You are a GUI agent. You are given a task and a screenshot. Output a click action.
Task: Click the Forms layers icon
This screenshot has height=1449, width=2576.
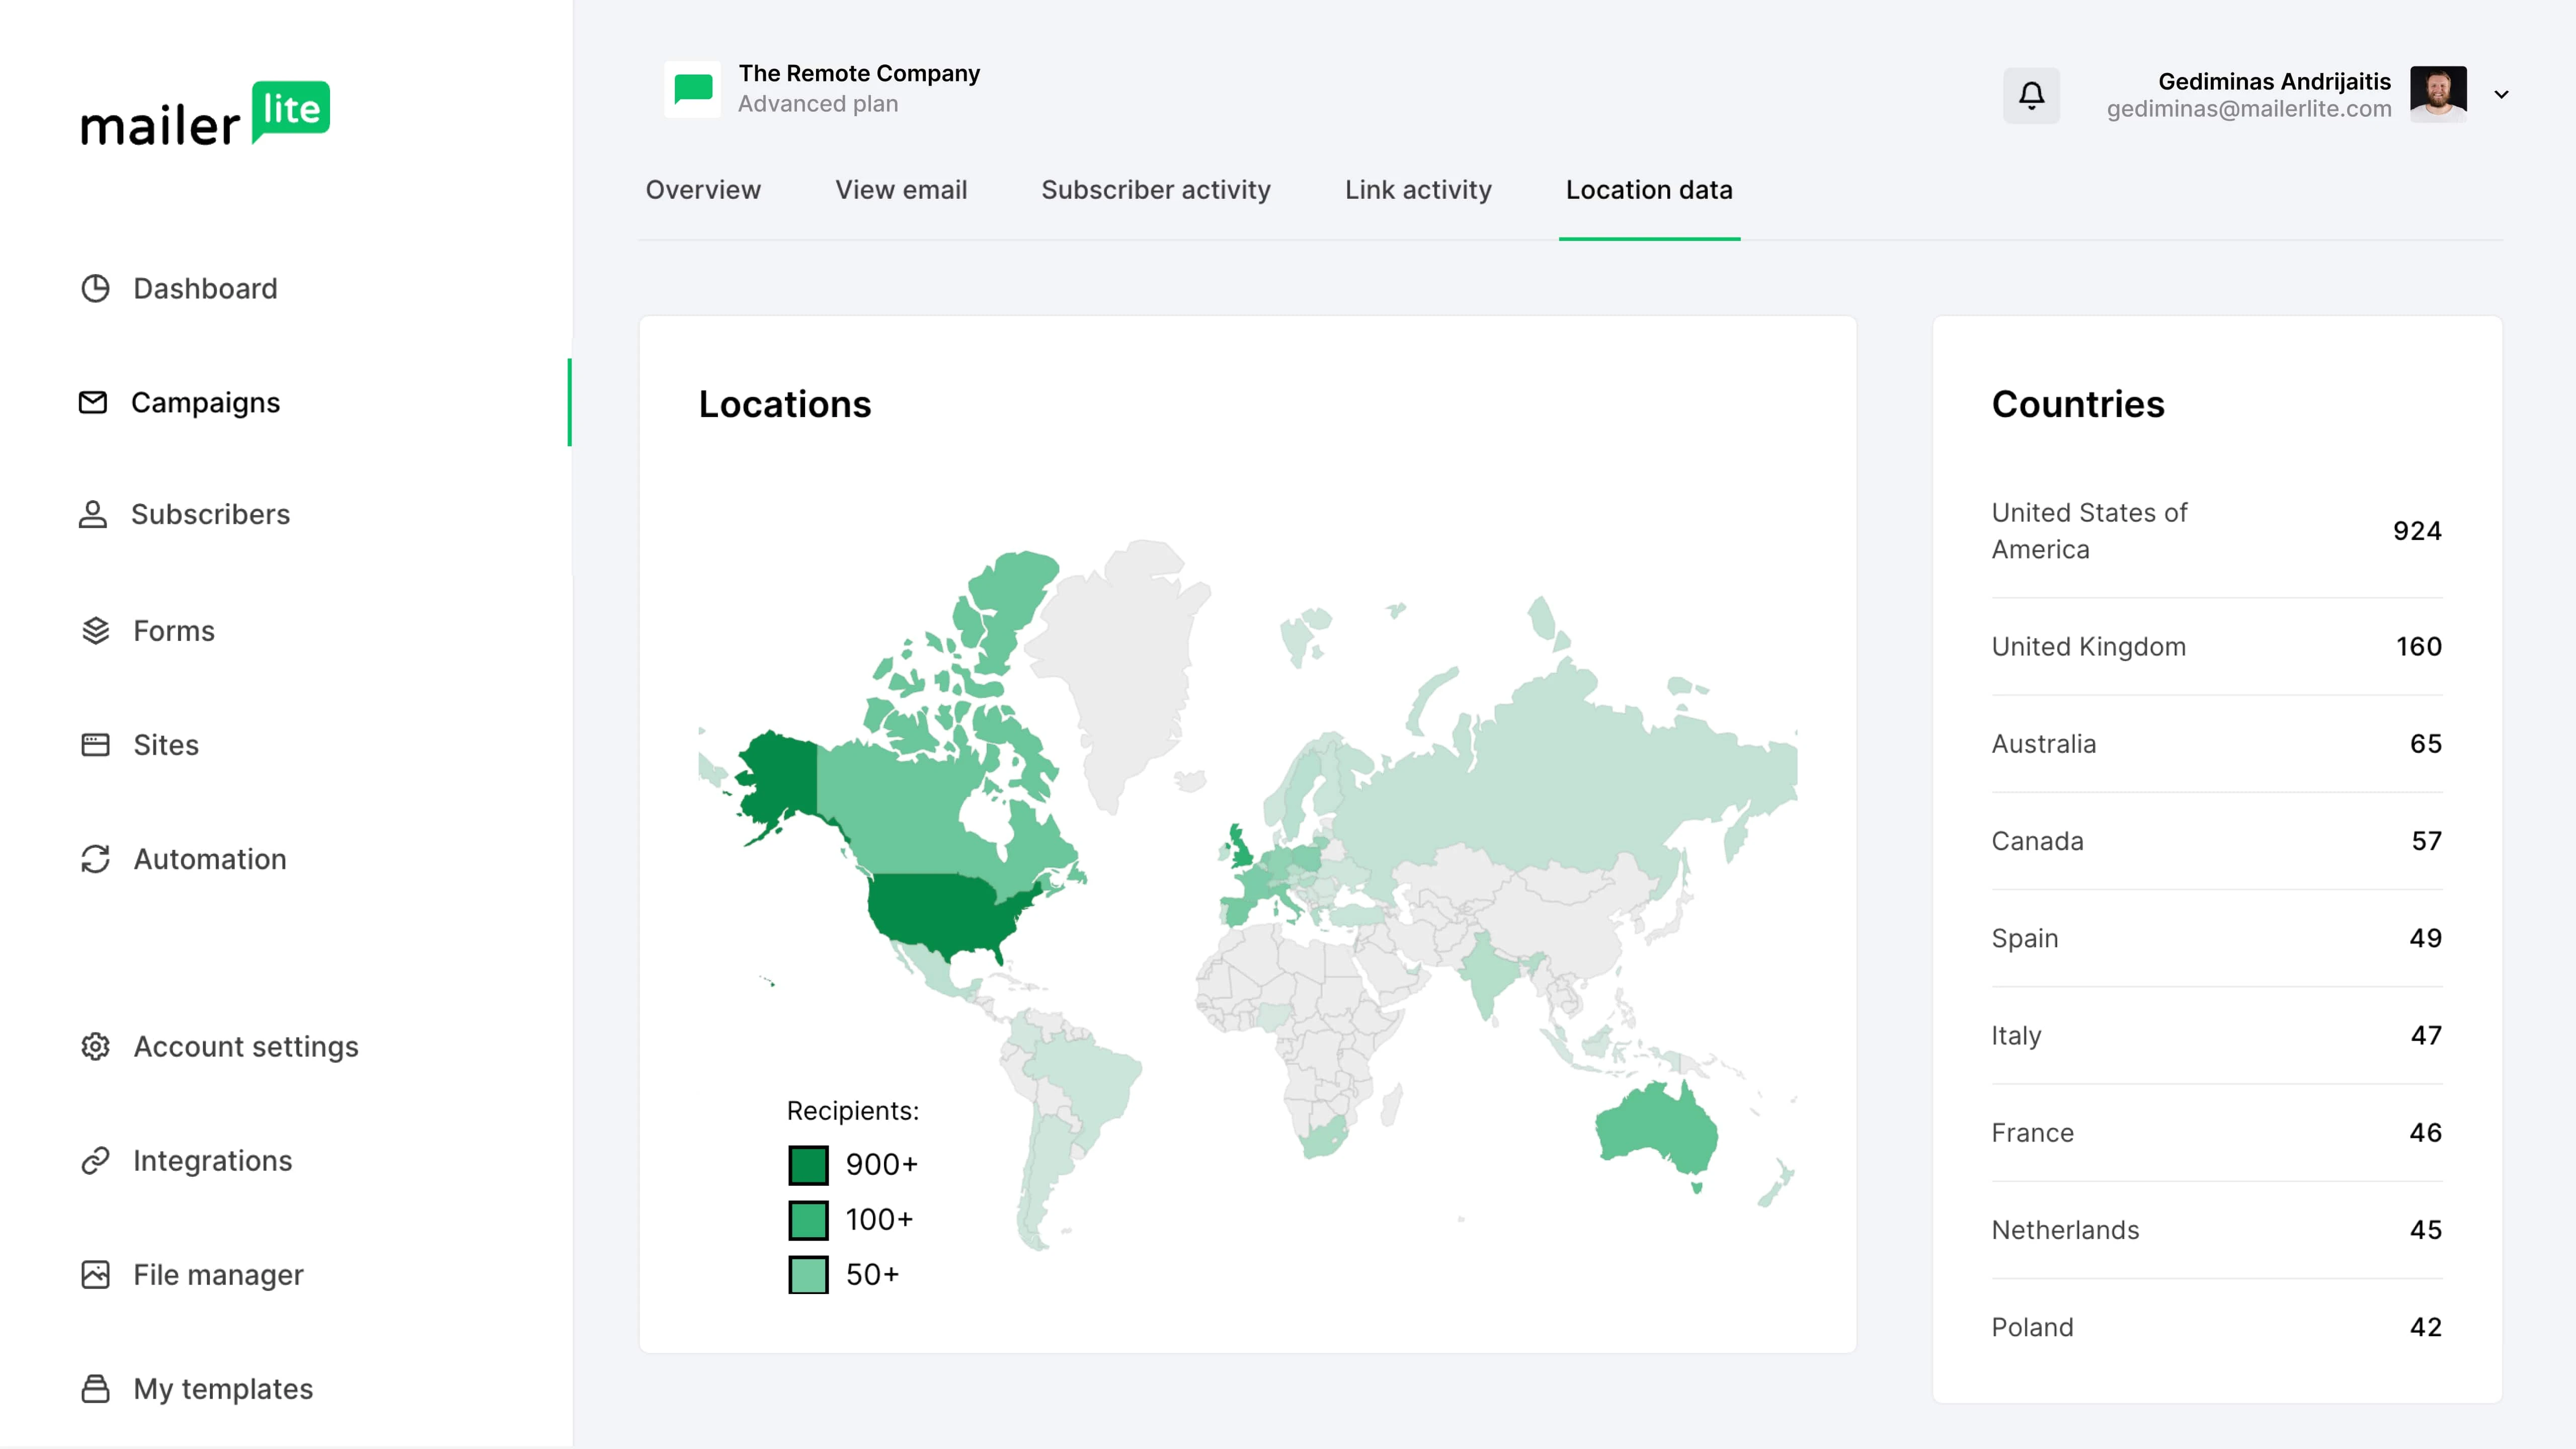95,631
